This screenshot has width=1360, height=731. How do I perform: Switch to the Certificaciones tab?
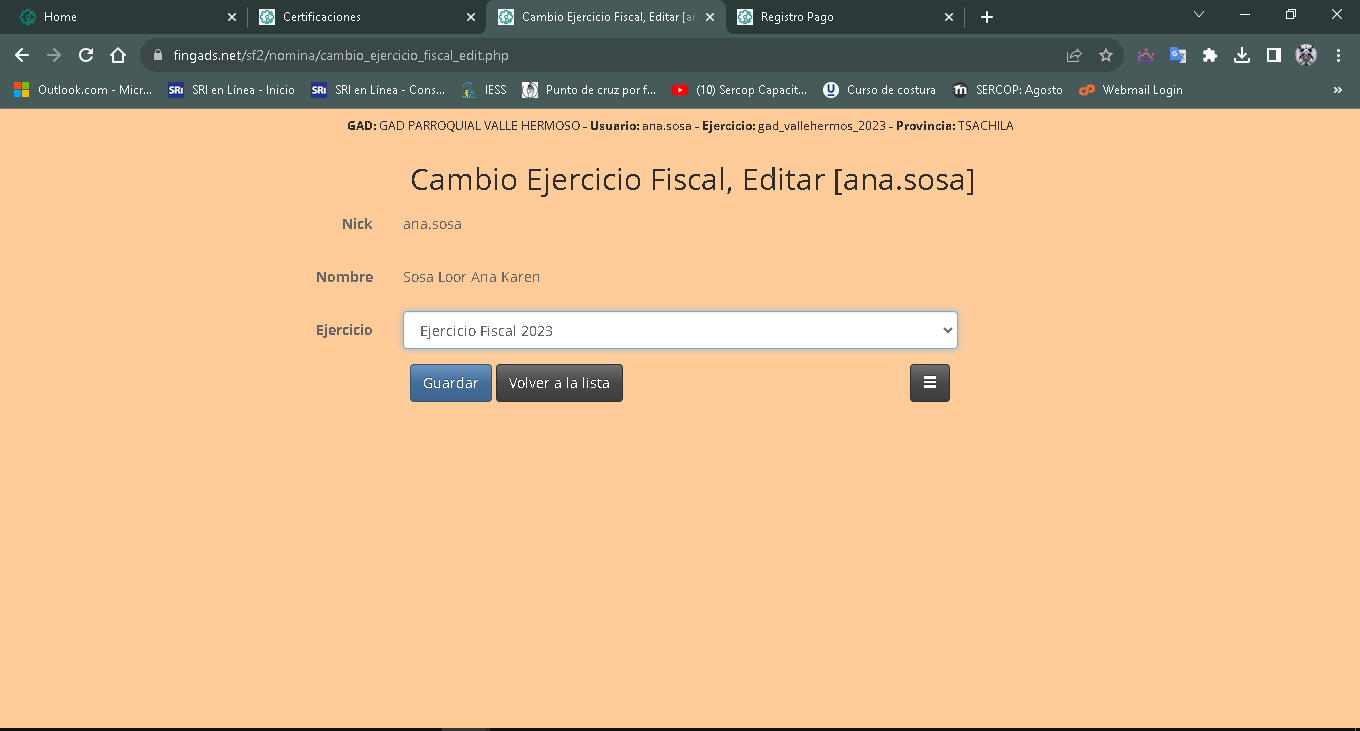coord(360,17)
